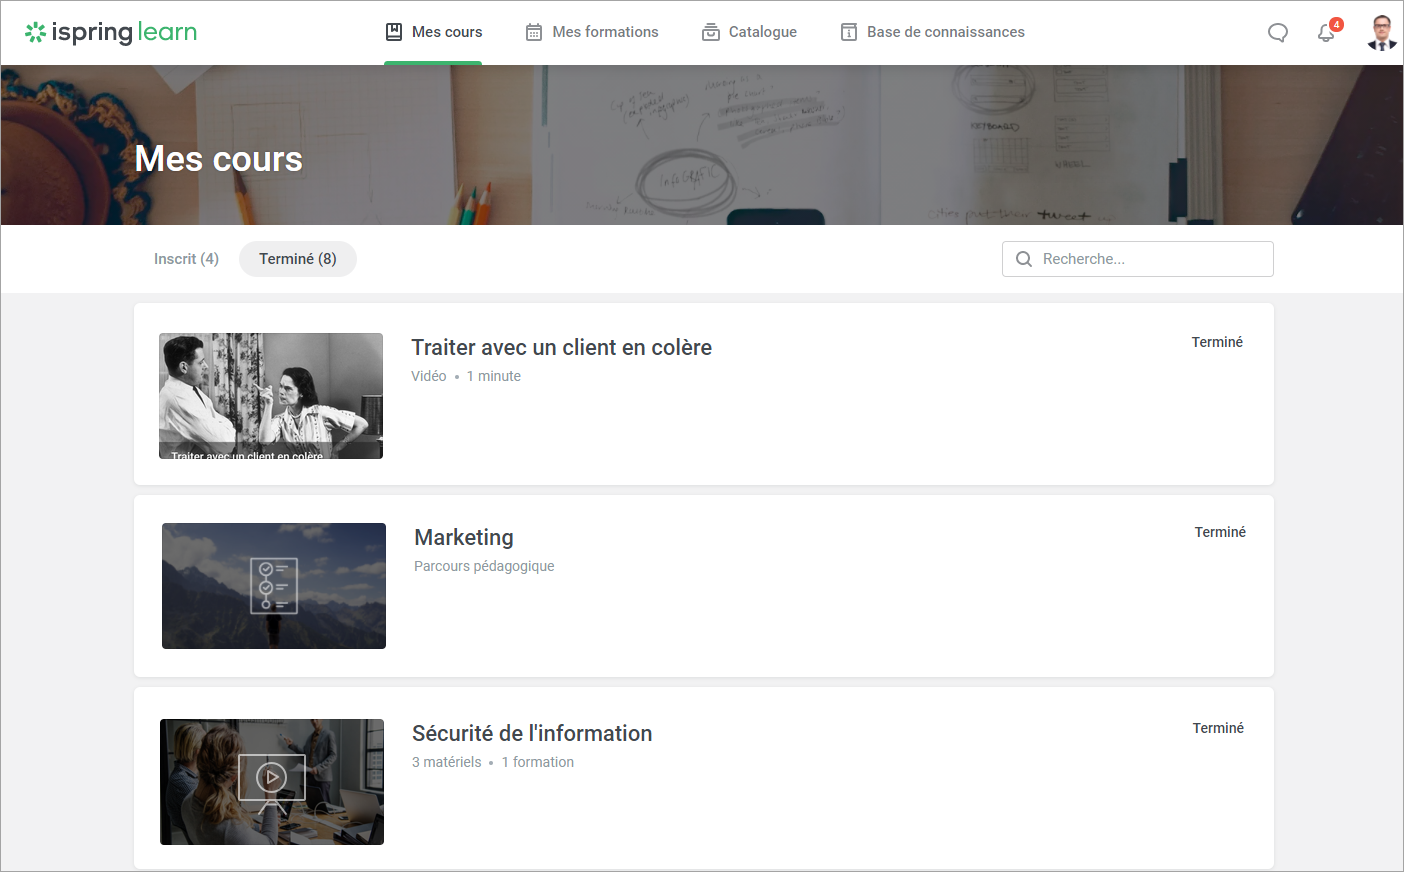Open the notifications bell
This screenshot has height=872, width=1404.
[1326, 33]
